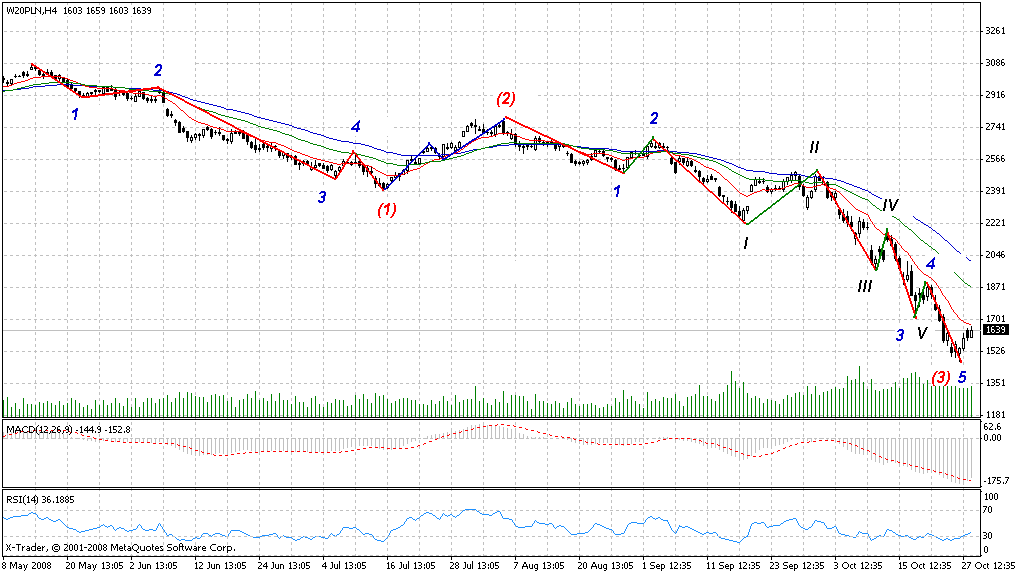Click the RSI(14) 36.1885 indicator label
The height and width of the screenshot is (573, 1018).
pos(39,500)
